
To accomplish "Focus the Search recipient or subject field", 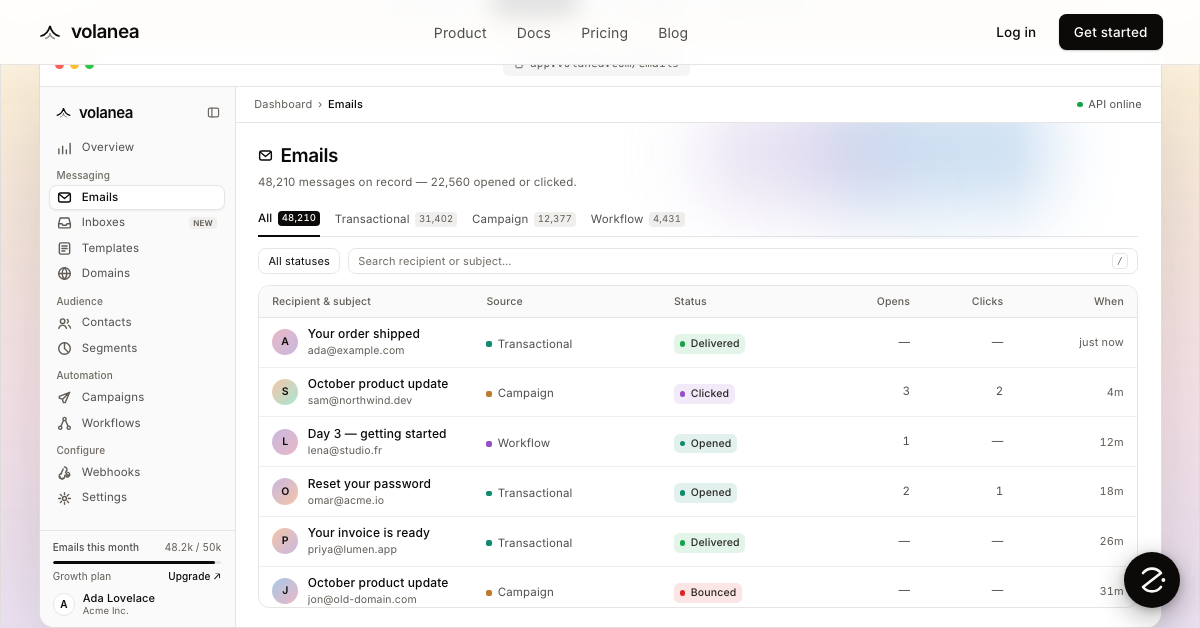I will (x=743, y=261).
